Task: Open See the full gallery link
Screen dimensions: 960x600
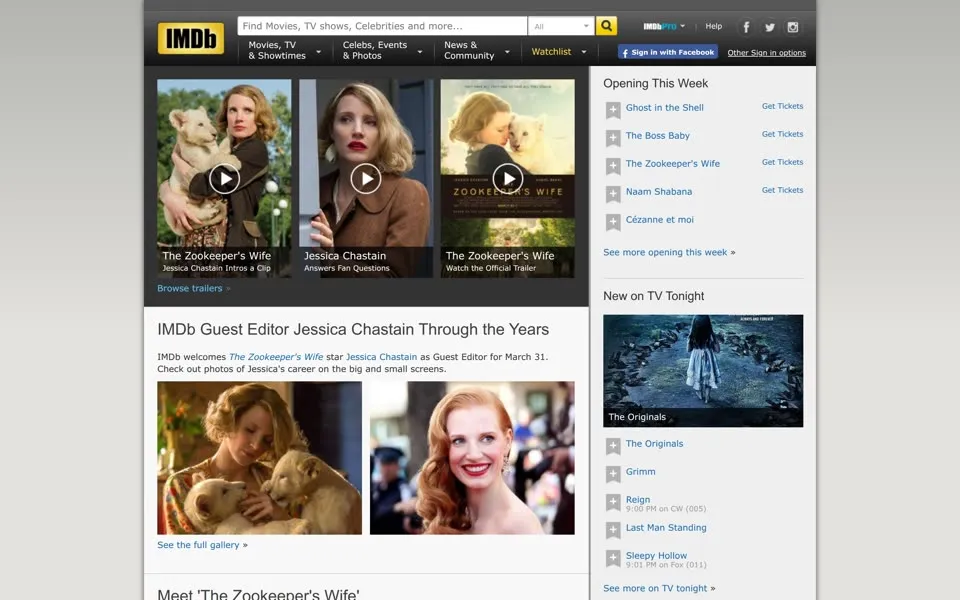Action: pyautogui.click(x=198, y=545)
